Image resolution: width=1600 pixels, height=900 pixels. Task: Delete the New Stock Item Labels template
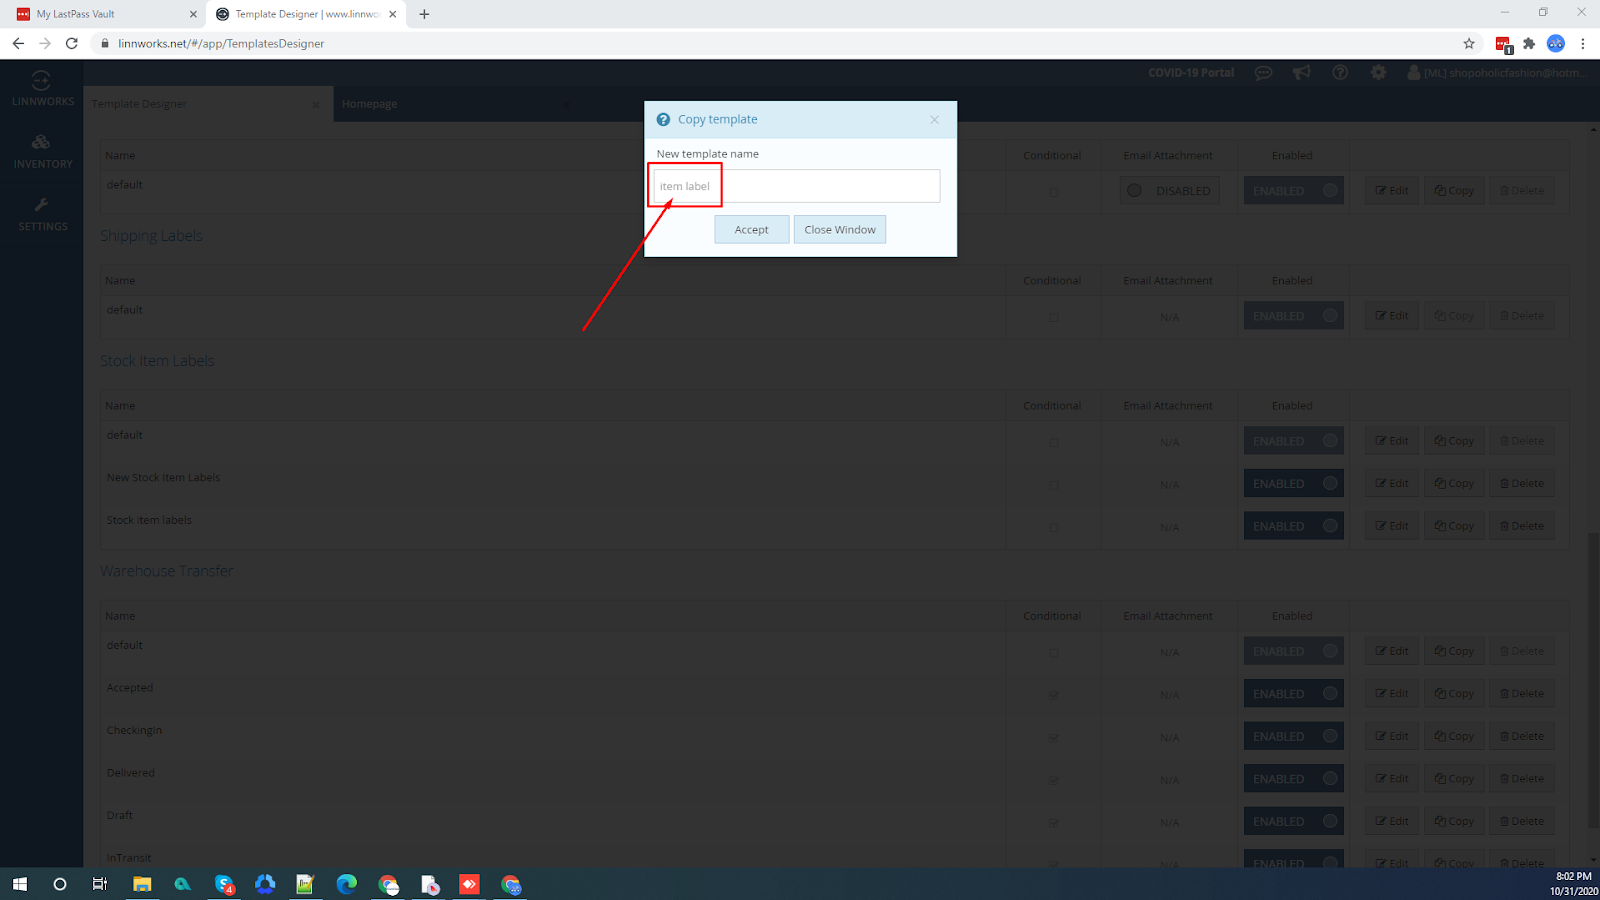click(x=1522, y=484)
